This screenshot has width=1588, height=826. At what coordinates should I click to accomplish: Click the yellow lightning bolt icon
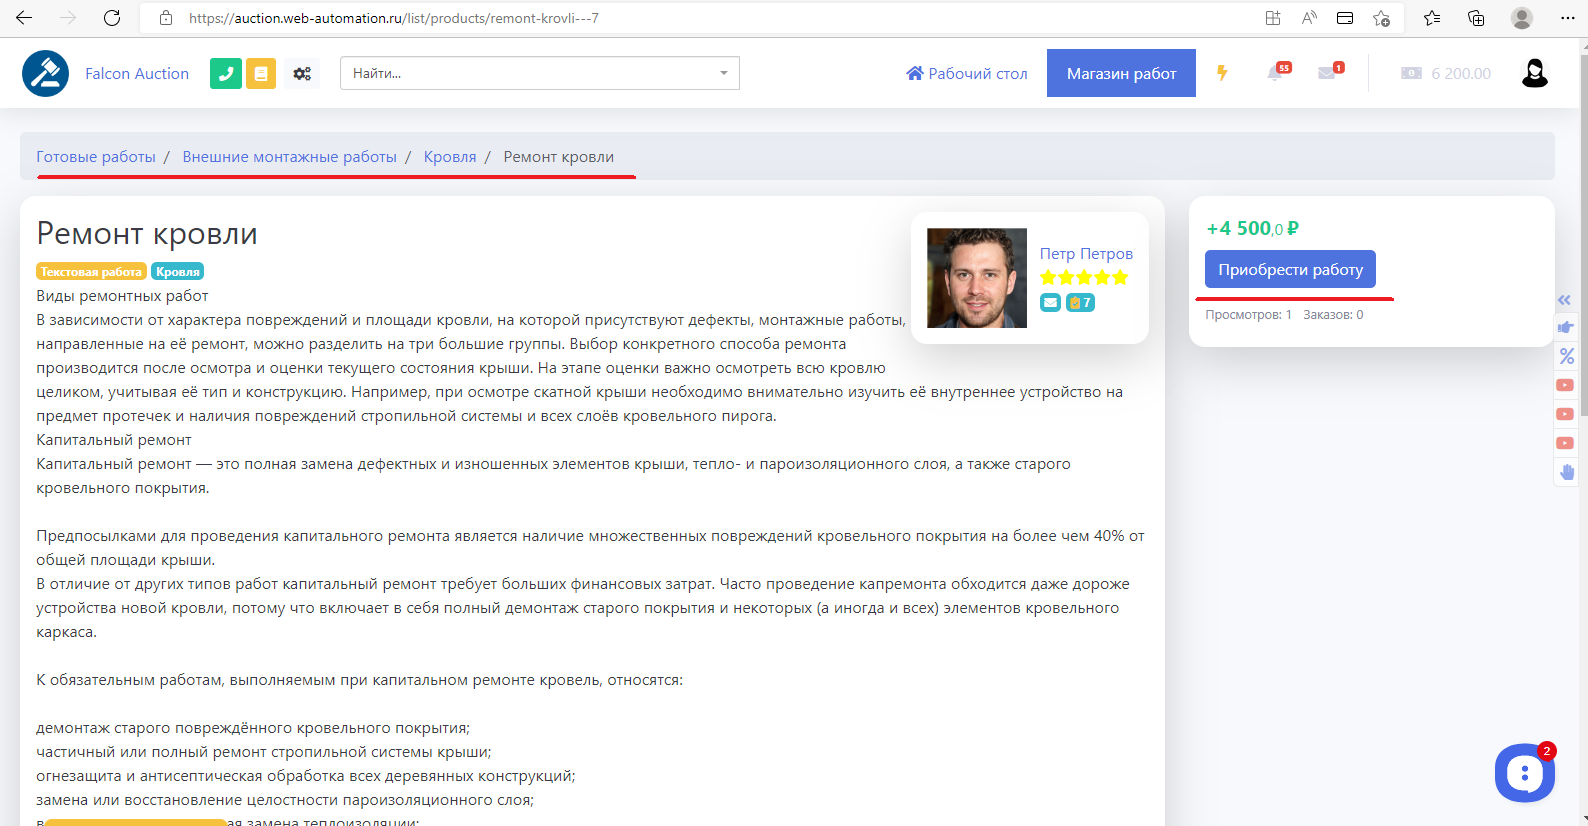[x=1222, y=73]
